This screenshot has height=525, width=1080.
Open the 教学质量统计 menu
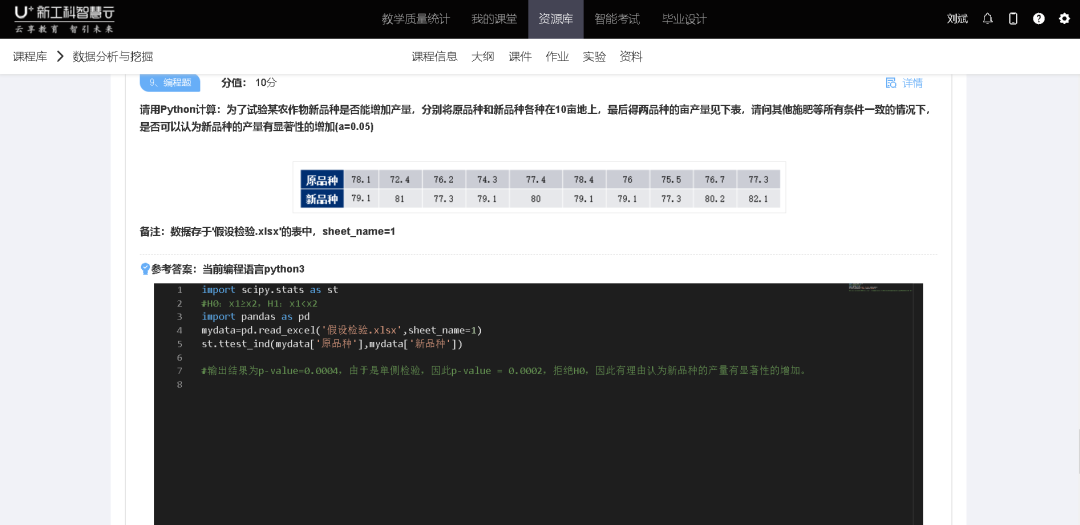(x=416, y=19)
